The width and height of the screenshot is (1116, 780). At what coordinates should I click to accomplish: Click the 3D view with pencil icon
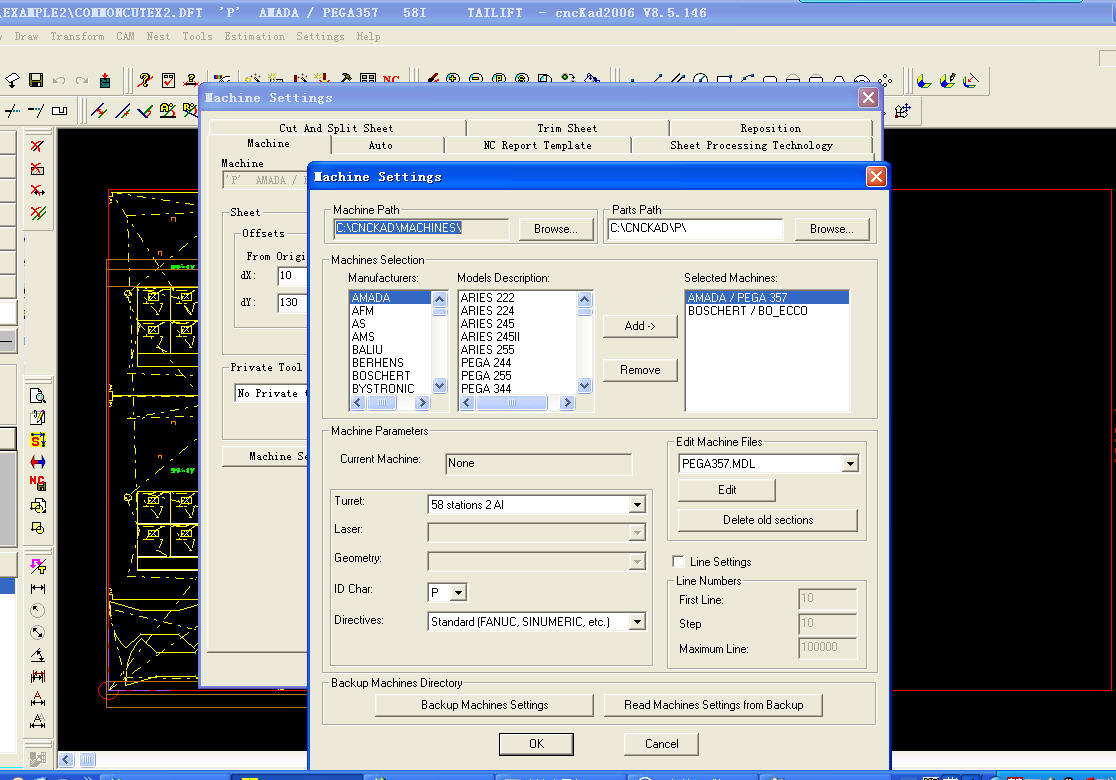(x=947, y=80)
